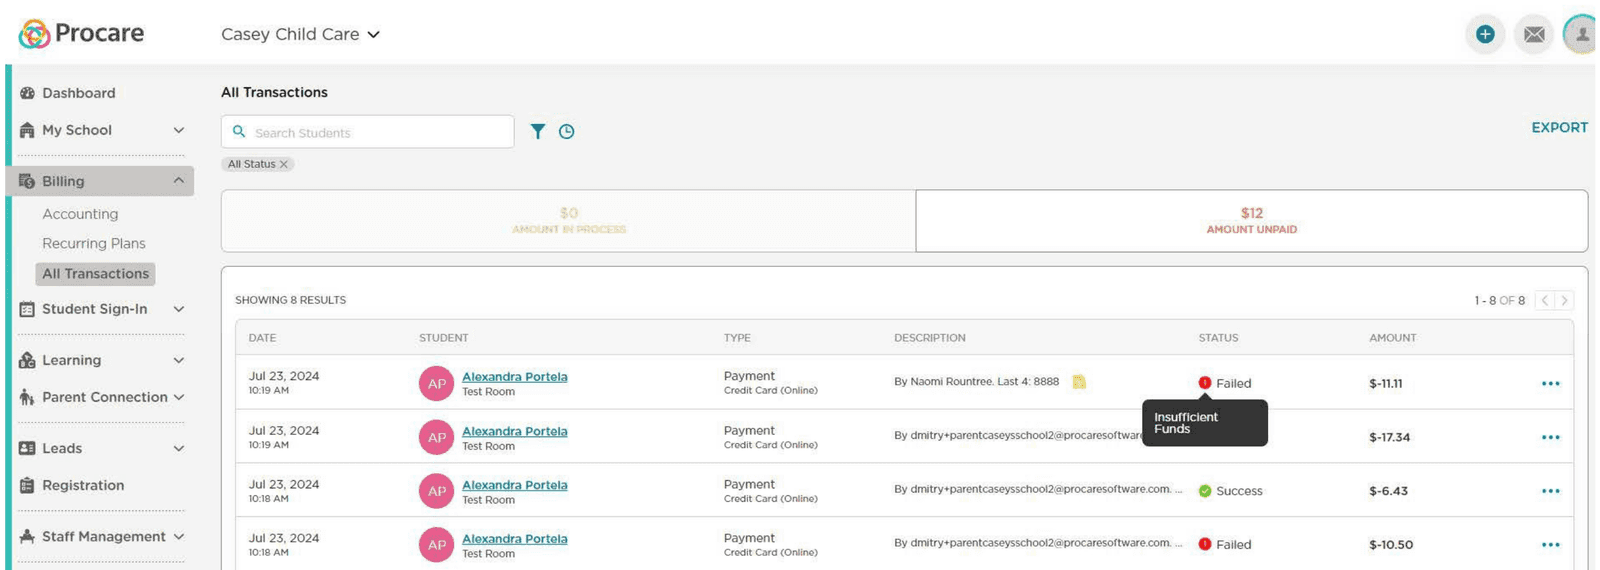Expand Parent Connection chevron
1600x570 pixels.
(179, 397)
